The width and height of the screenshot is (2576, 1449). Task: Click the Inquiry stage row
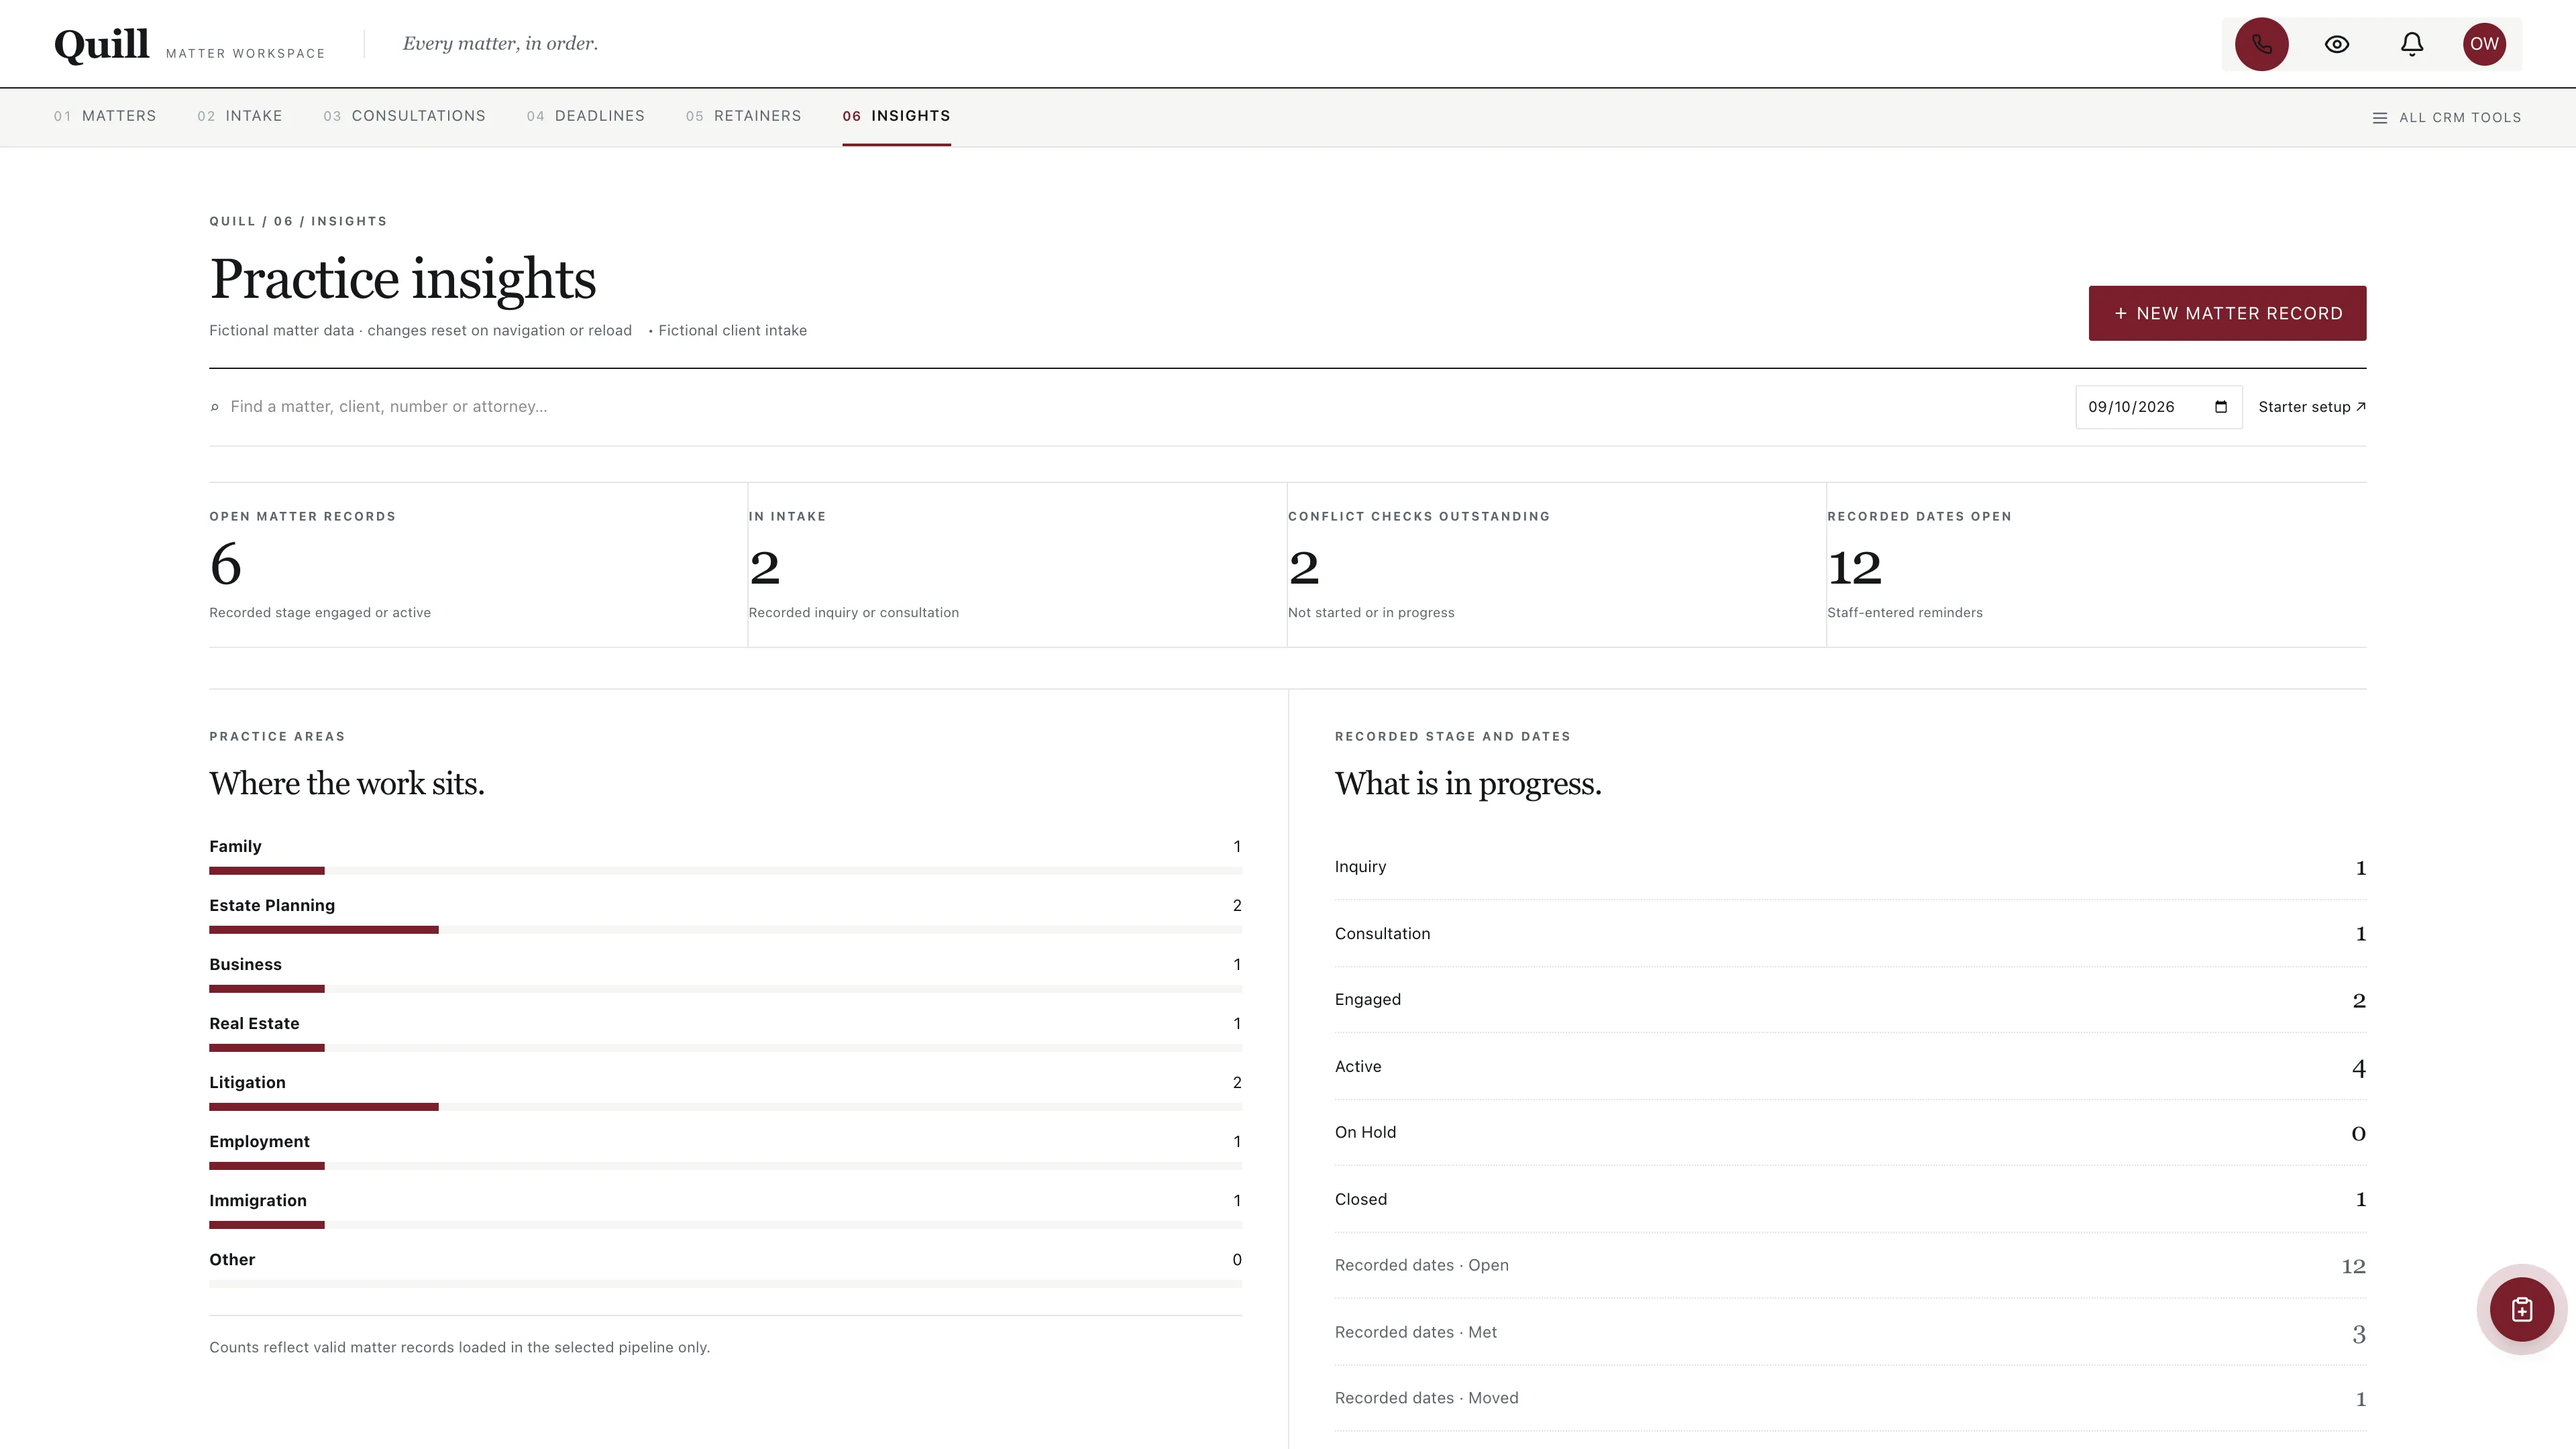point(1850,867)
